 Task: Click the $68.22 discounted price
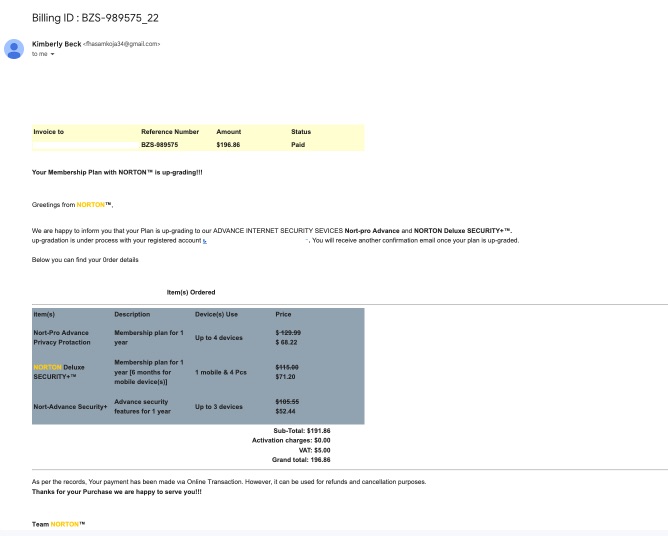point(288,342)
